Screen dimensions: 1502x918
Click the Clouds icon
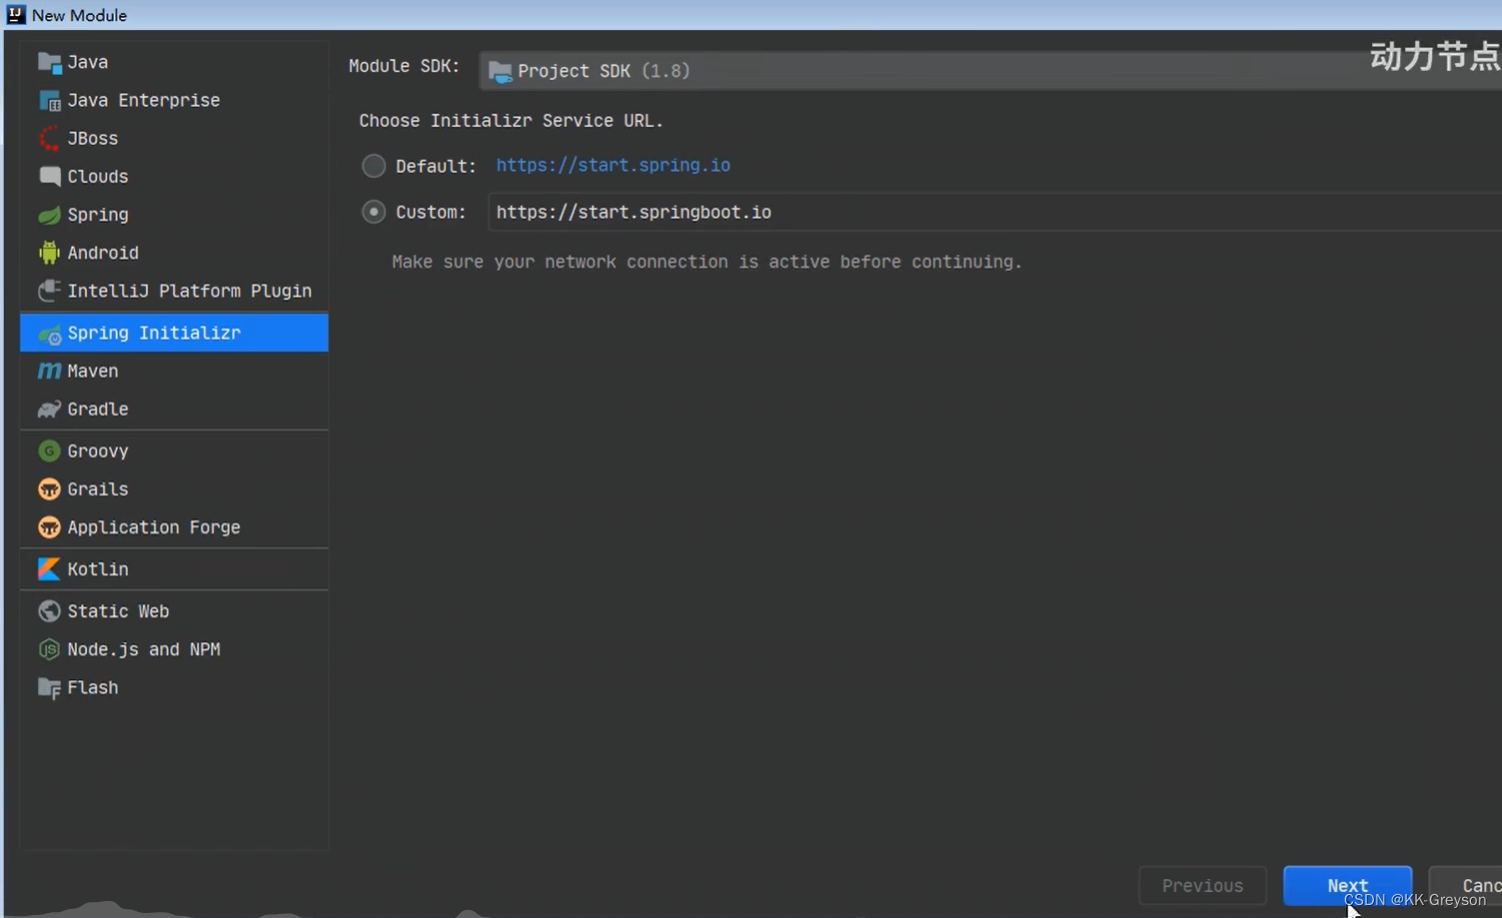point(49,176)
